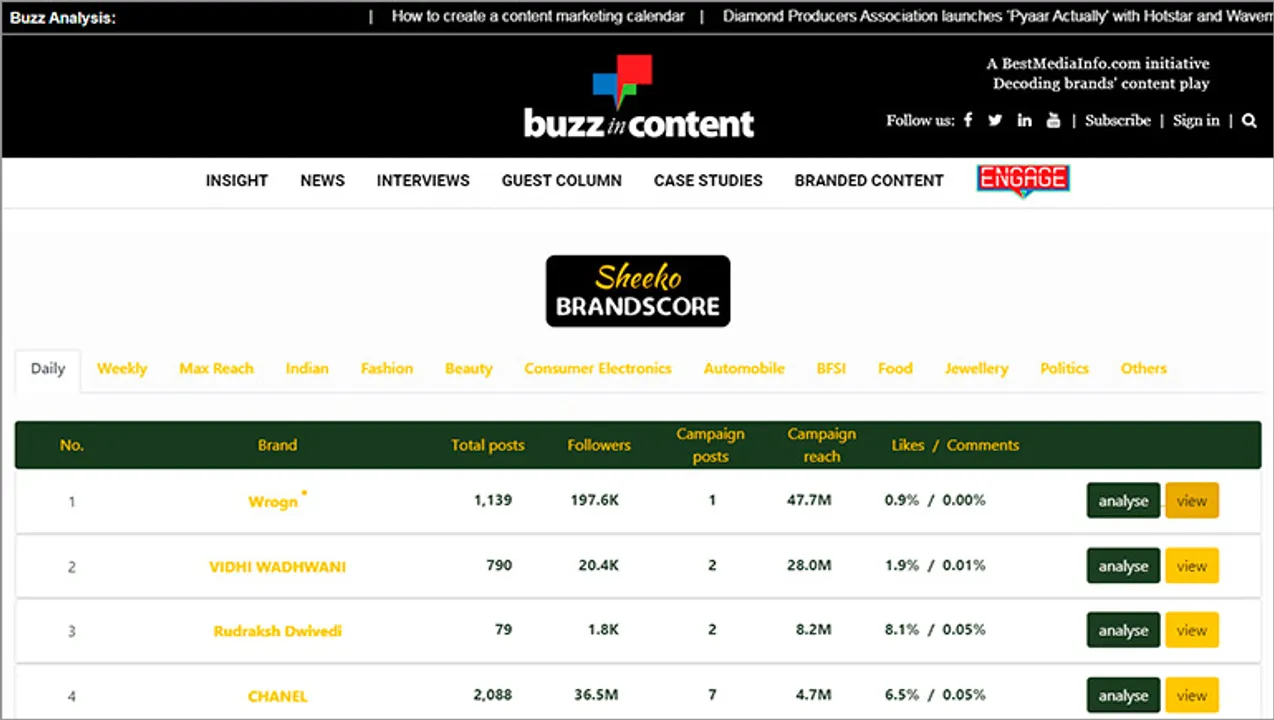Click the Total posts column header
The image size is (1274, 720).
[488, 445]
